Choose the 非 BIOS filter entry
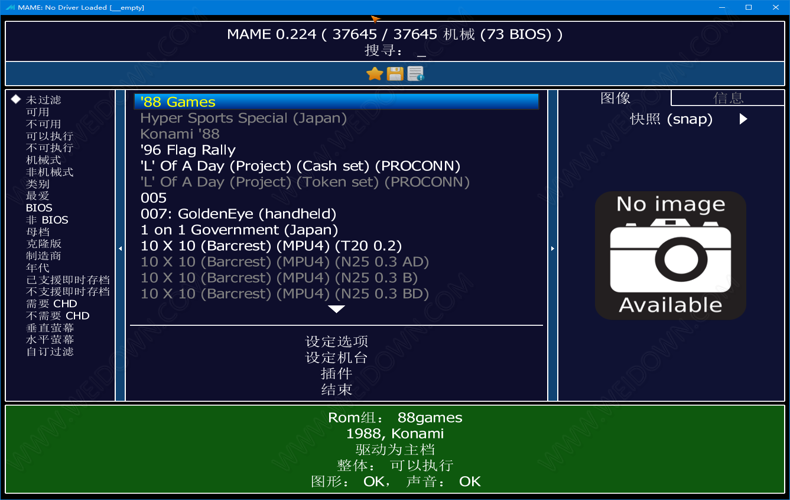 (x=47, y=220)
